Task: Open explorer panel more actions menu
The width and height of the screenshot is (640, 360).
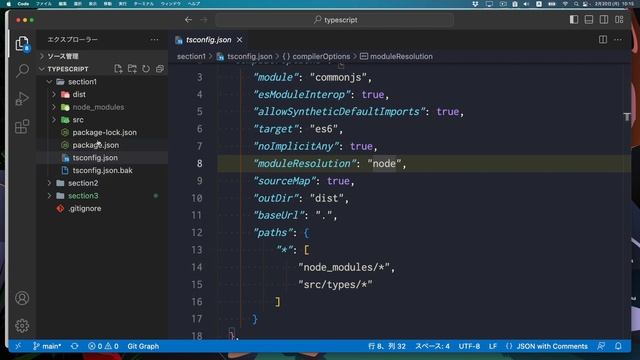Action: click(x=154, y=40)
